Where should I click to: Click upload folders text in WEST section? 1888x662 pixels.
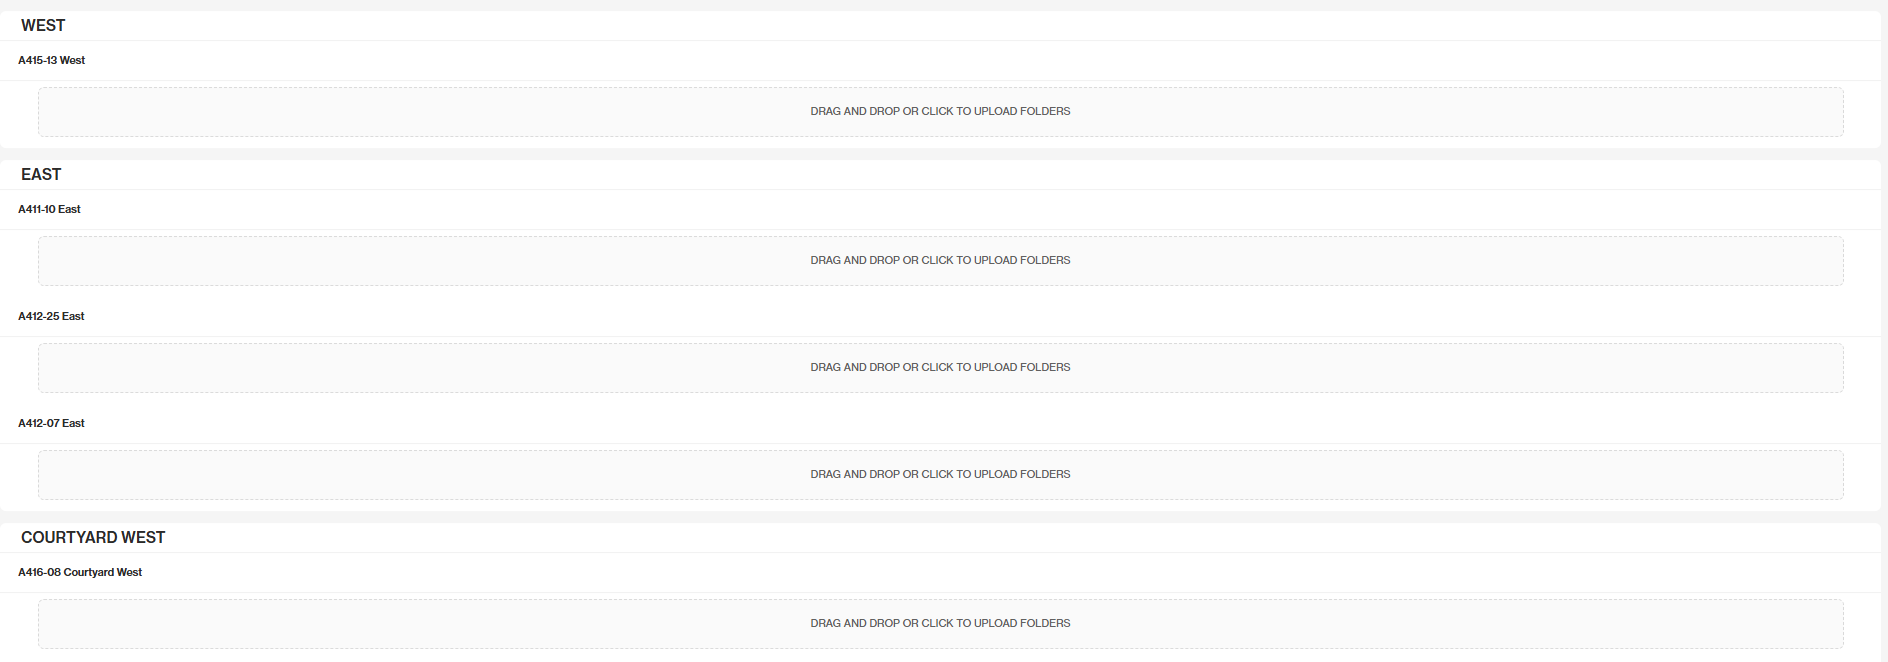940,111
